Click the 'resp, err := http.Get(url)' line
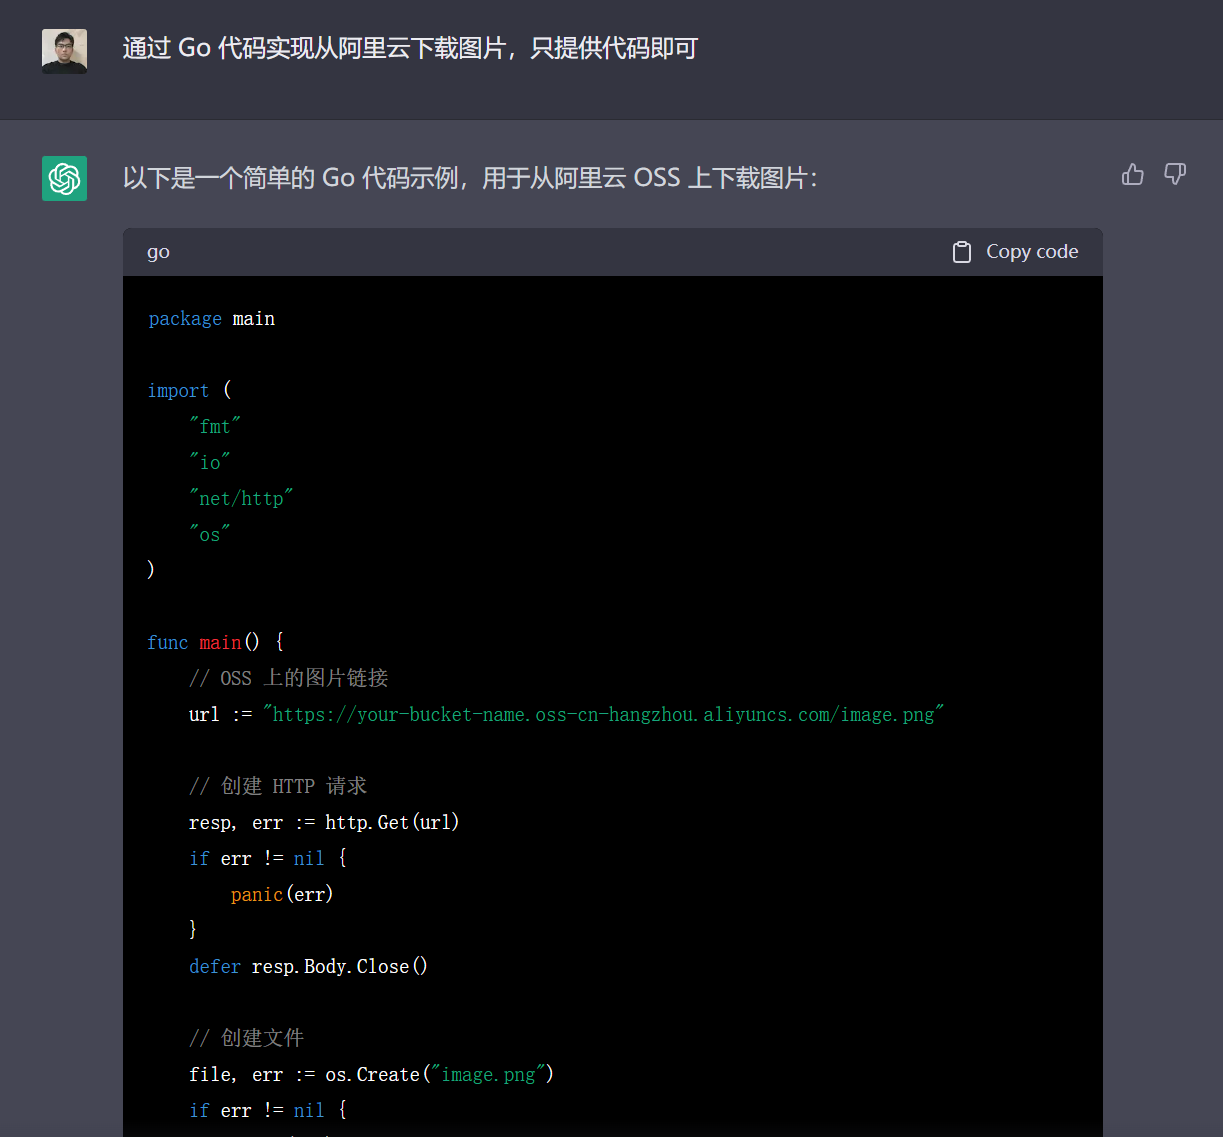The height and width of the screenshot is (1137, 1223). click(x=324, y=822)
